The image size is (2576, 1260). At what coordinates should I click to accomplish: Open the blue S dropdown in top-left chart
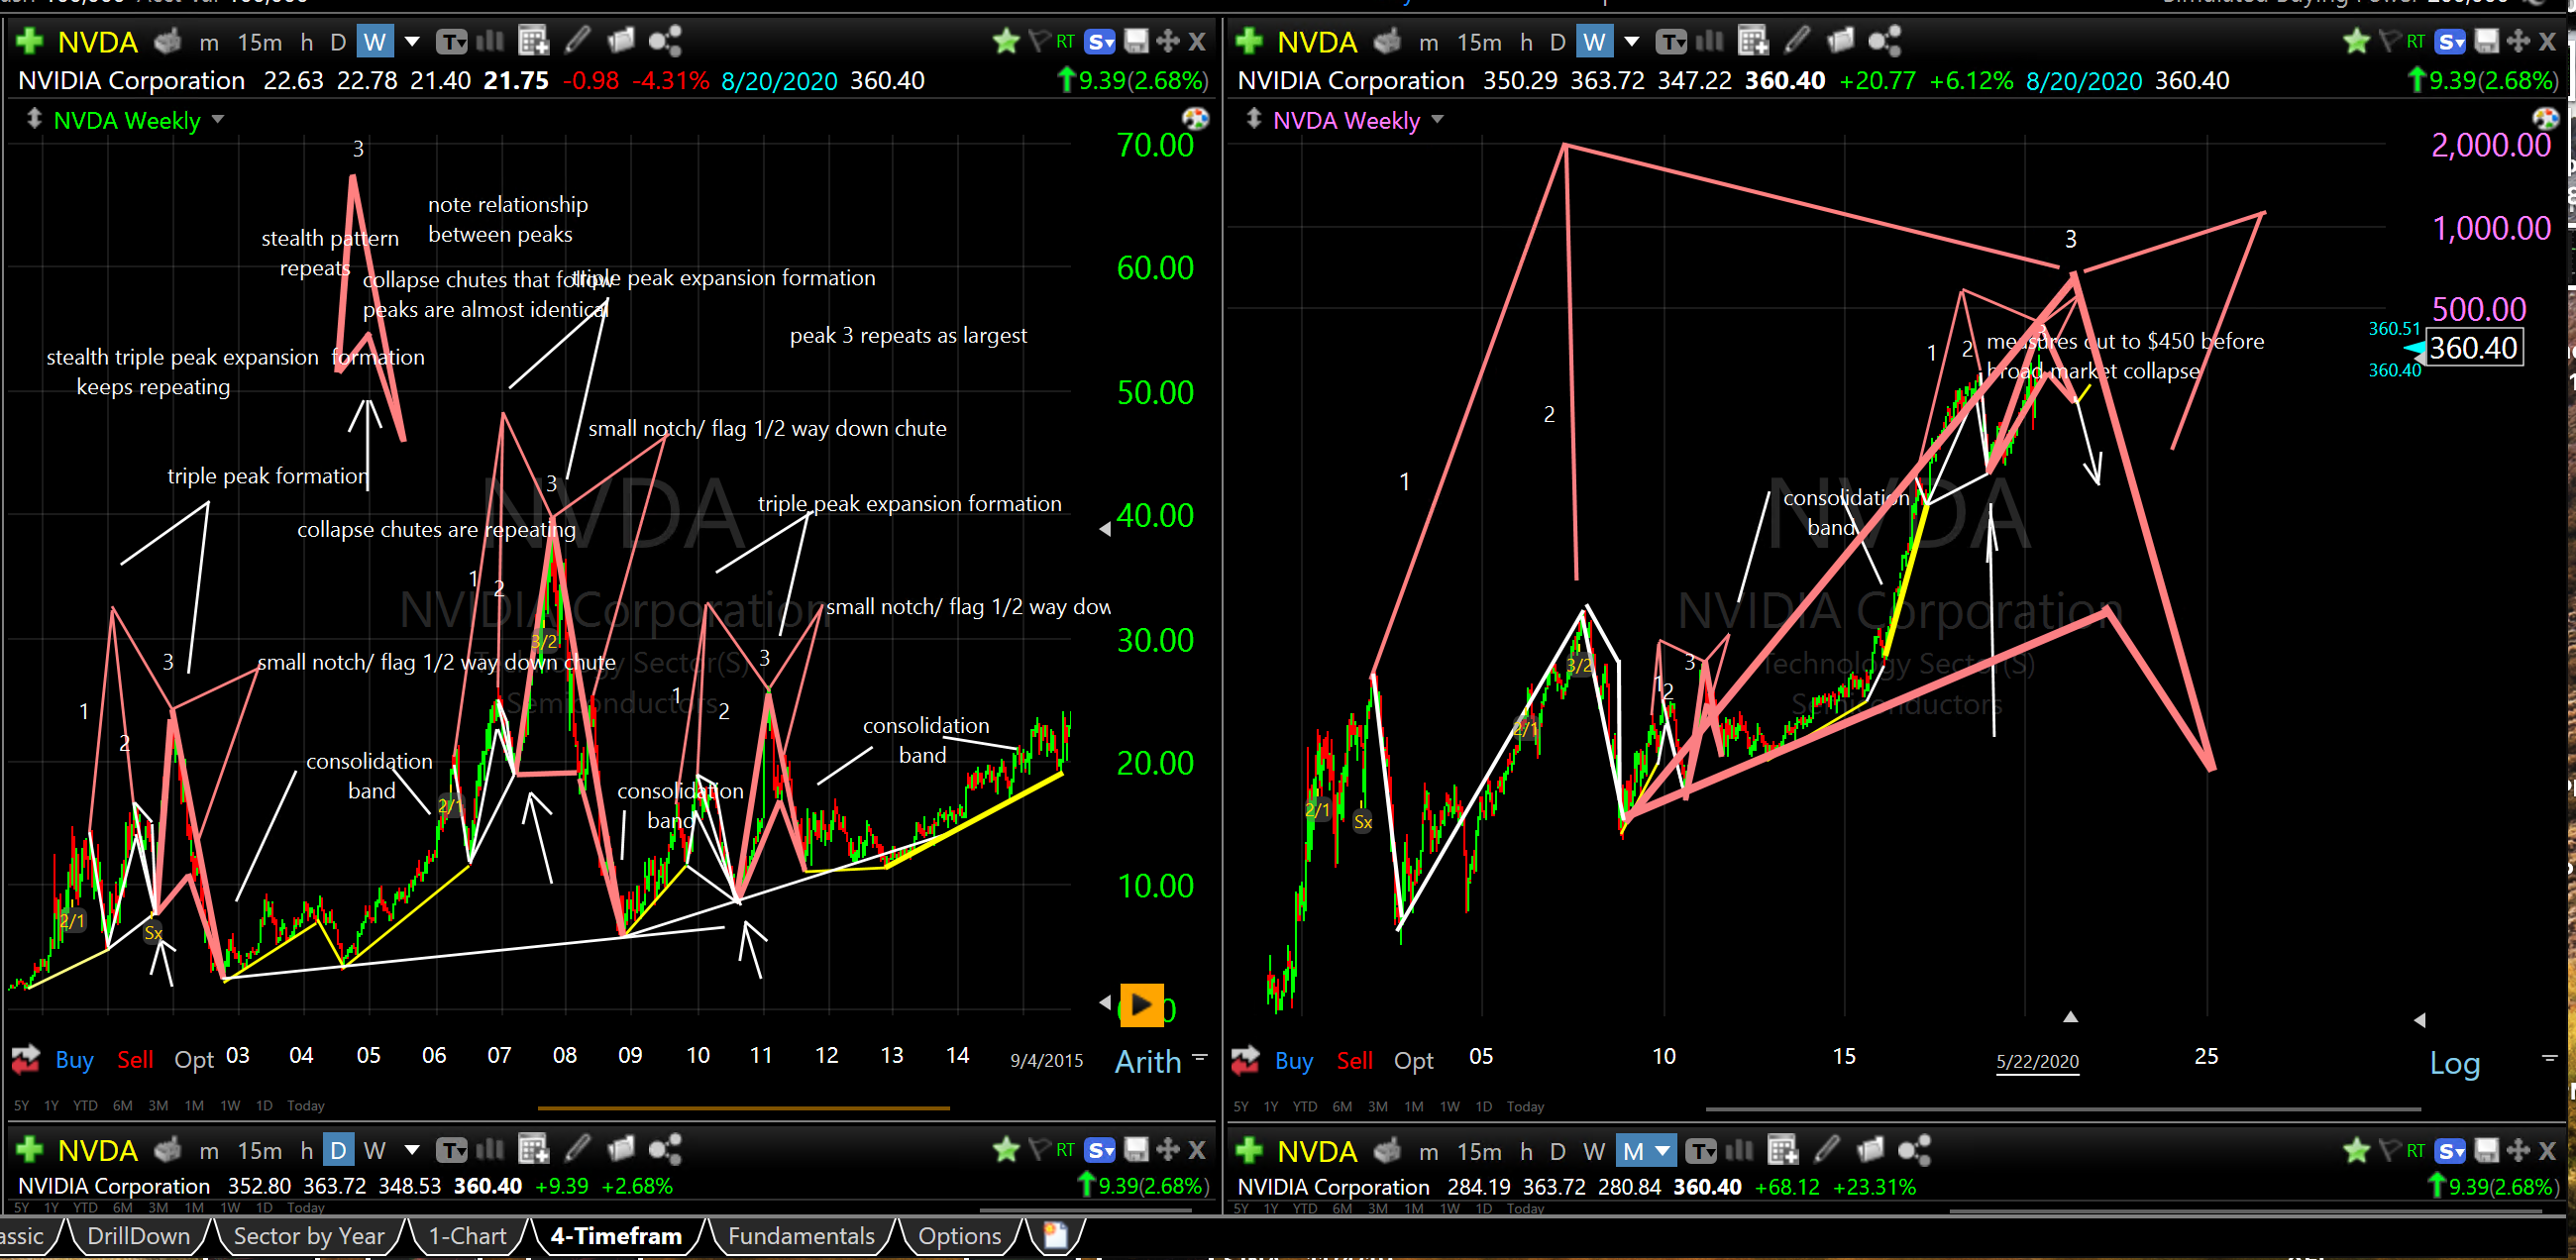(x=1100, y=41)
